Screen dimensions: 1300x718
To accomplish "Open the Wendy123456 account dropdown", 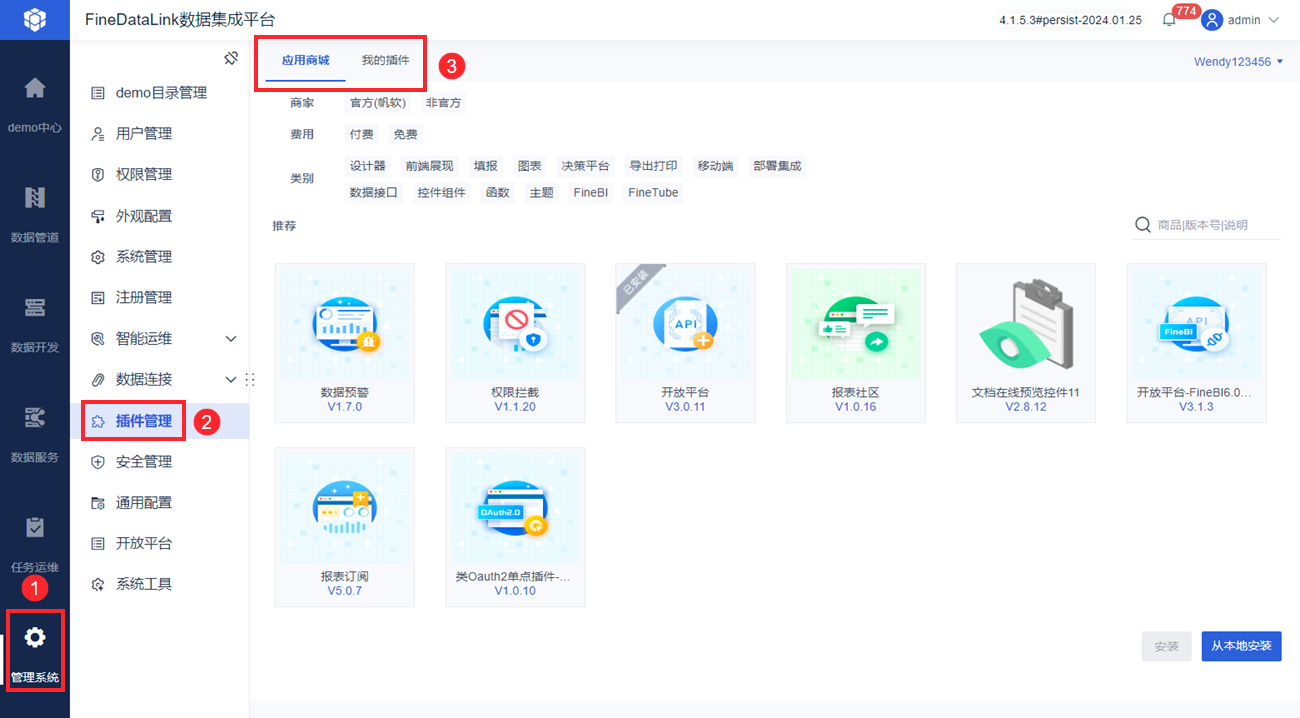I will [x=1238, y=62].
